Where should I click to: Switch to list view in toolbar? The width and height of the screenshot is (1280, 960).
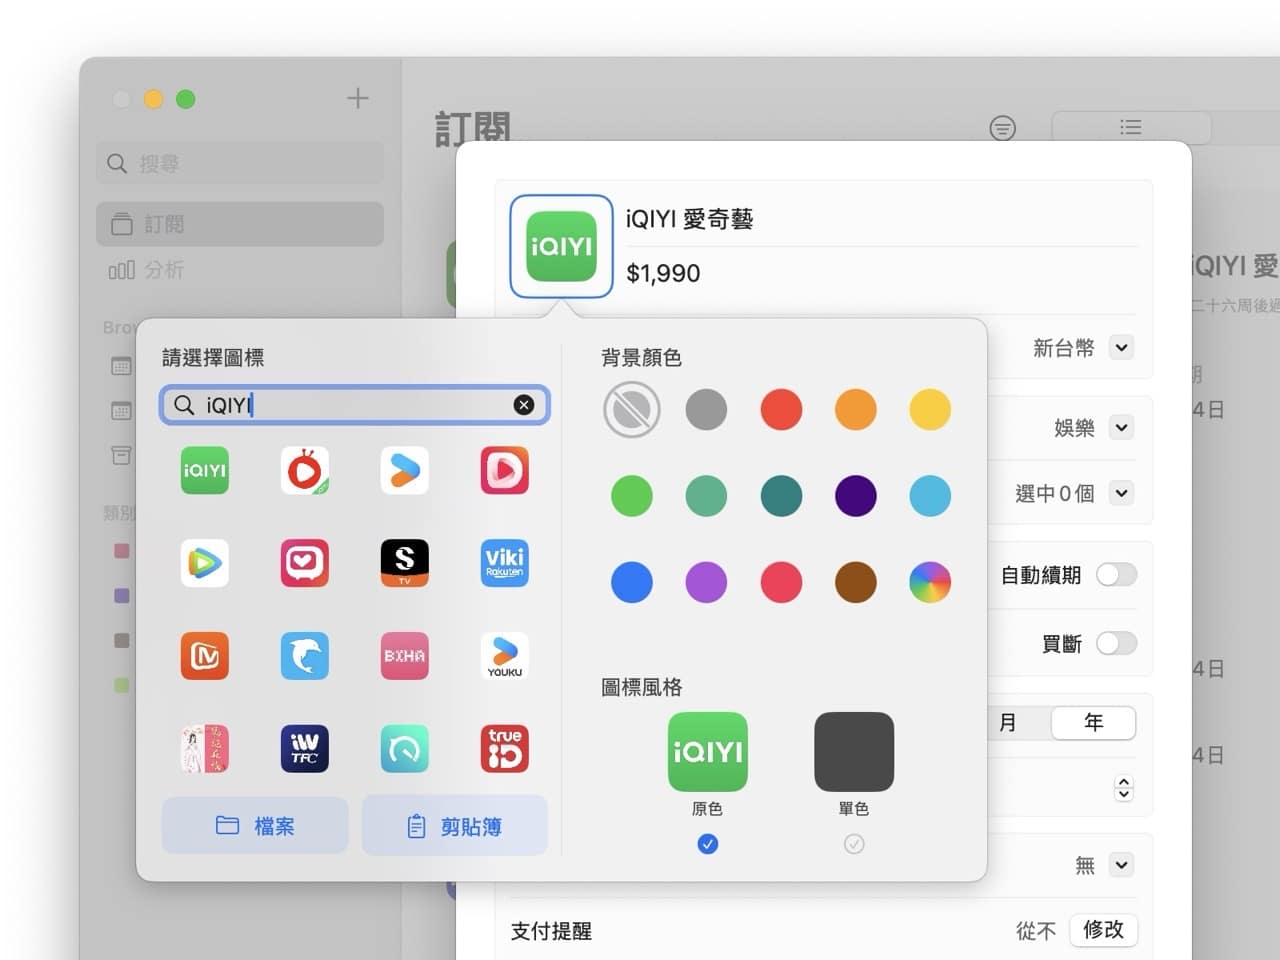[x=1131, y=127]
